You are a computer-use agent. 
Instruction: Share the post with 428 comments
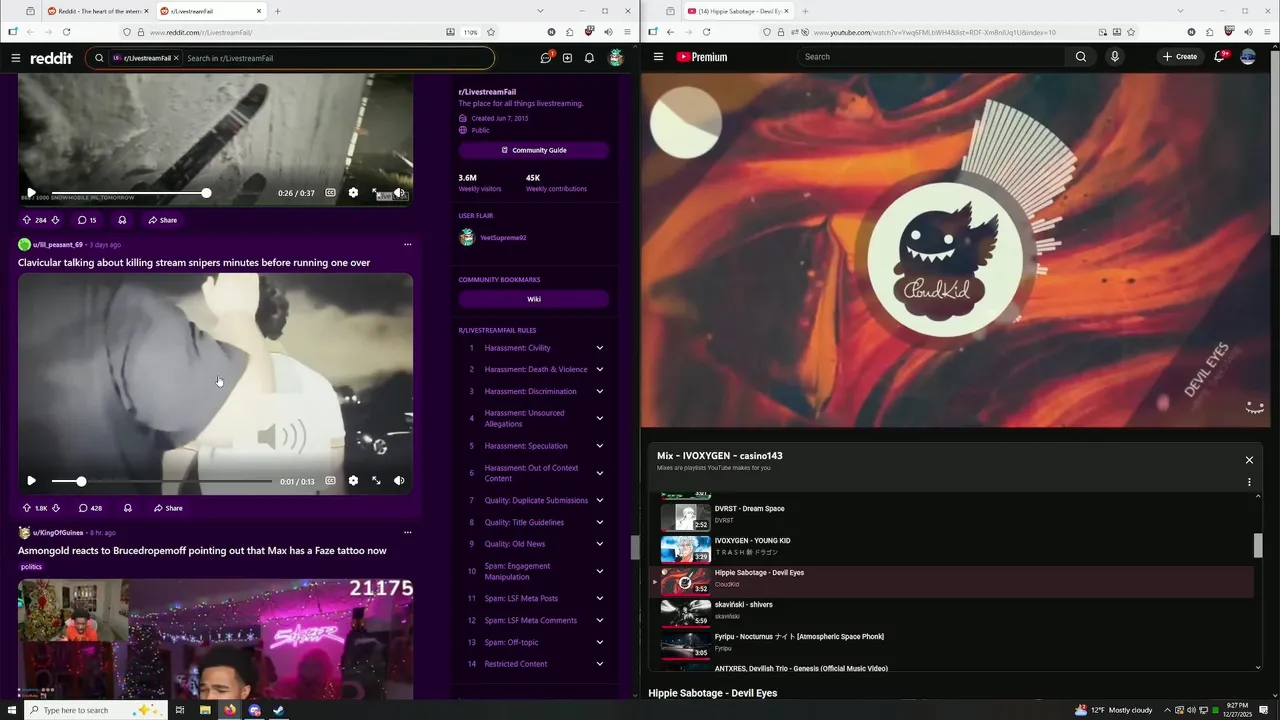[x=168, y=508]
